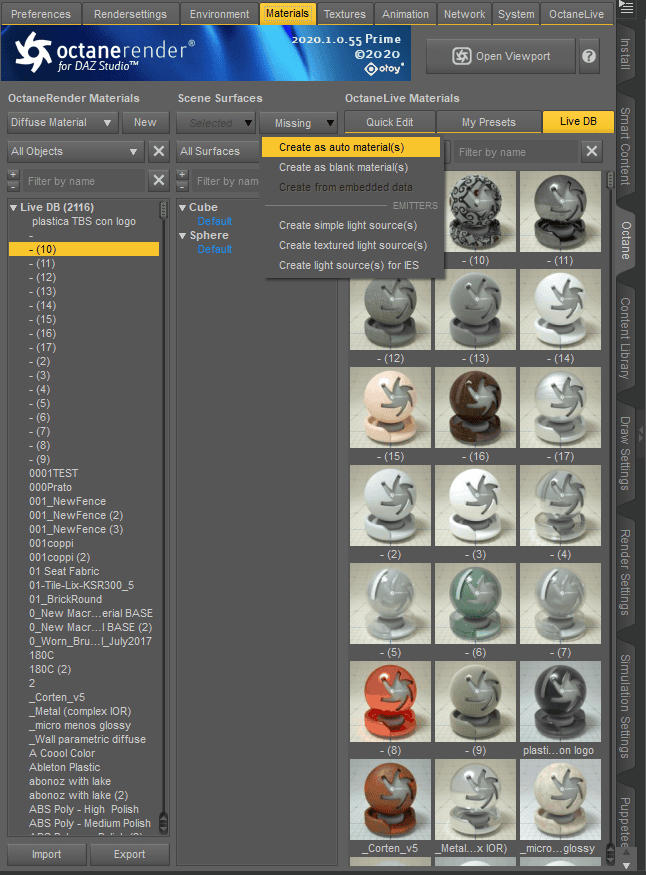Expand all materials with plus icon
This screenshot has width=646, height=875.
click(13, 175)
